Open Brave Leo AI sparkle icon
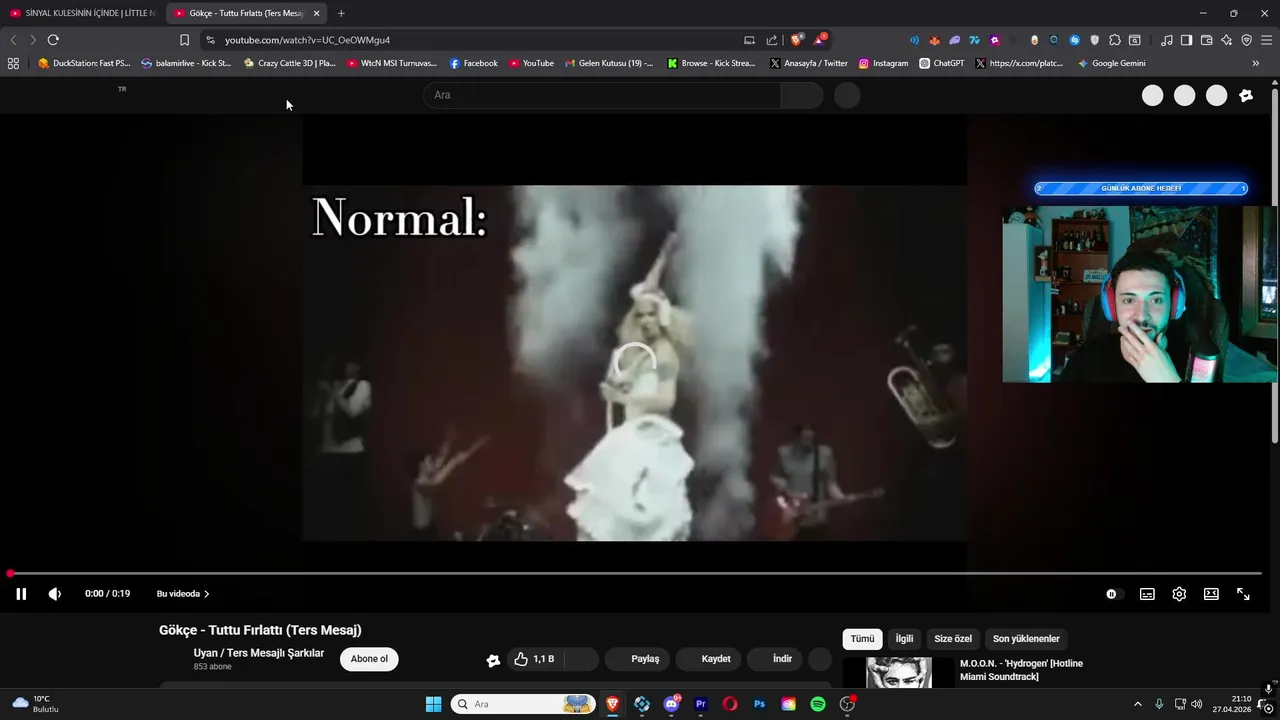Image resolution: width=1280 pixels, height=720 pixels. click(1226, 40)
